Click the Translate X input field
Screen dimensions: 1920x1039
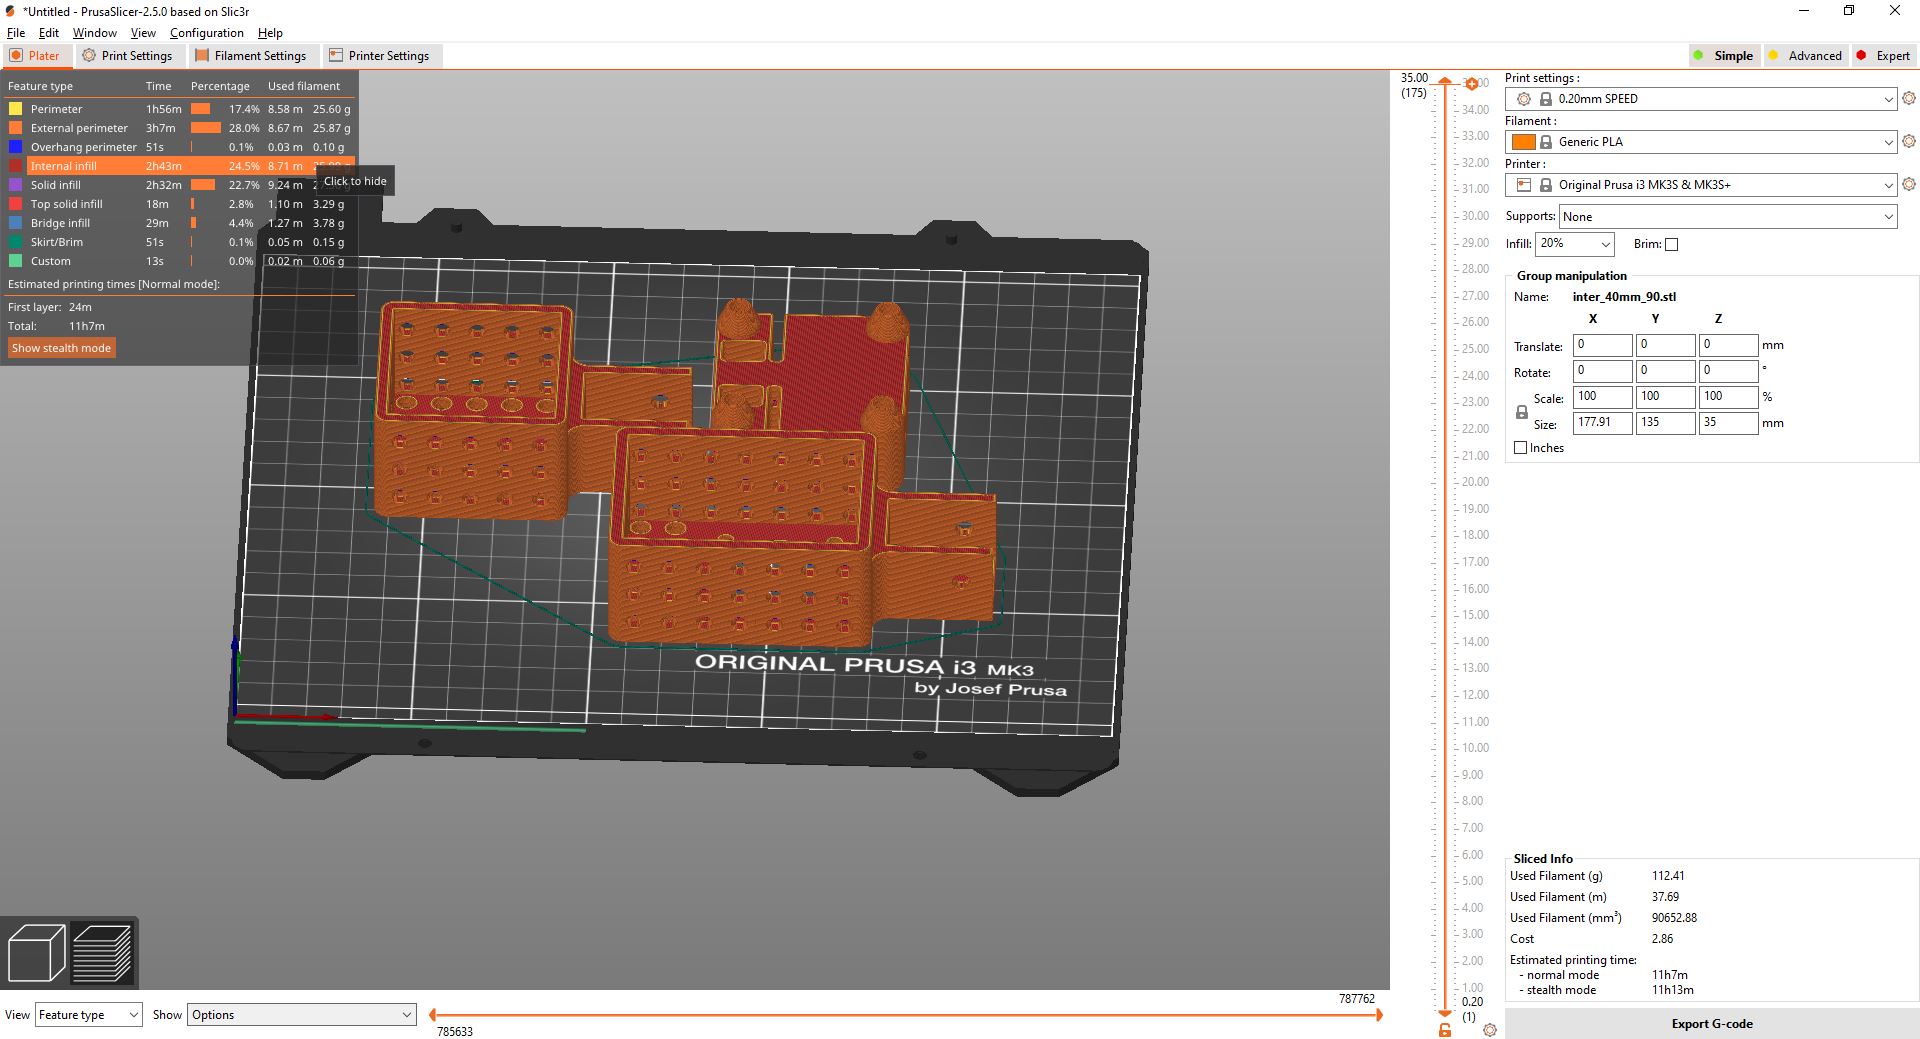[1602, 345]
